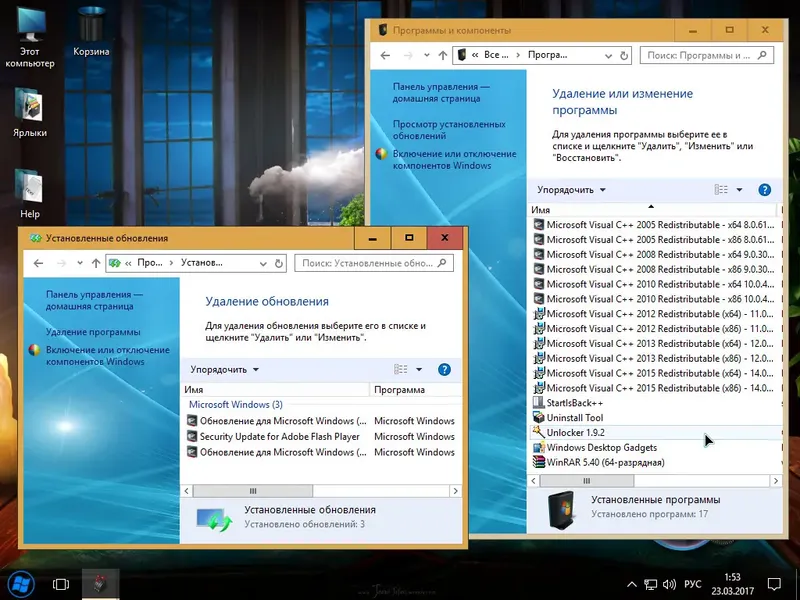Open help in Установленные обновления toolbar
The height and width of the screenshot is (600, 800).
[x=444, y=369]
